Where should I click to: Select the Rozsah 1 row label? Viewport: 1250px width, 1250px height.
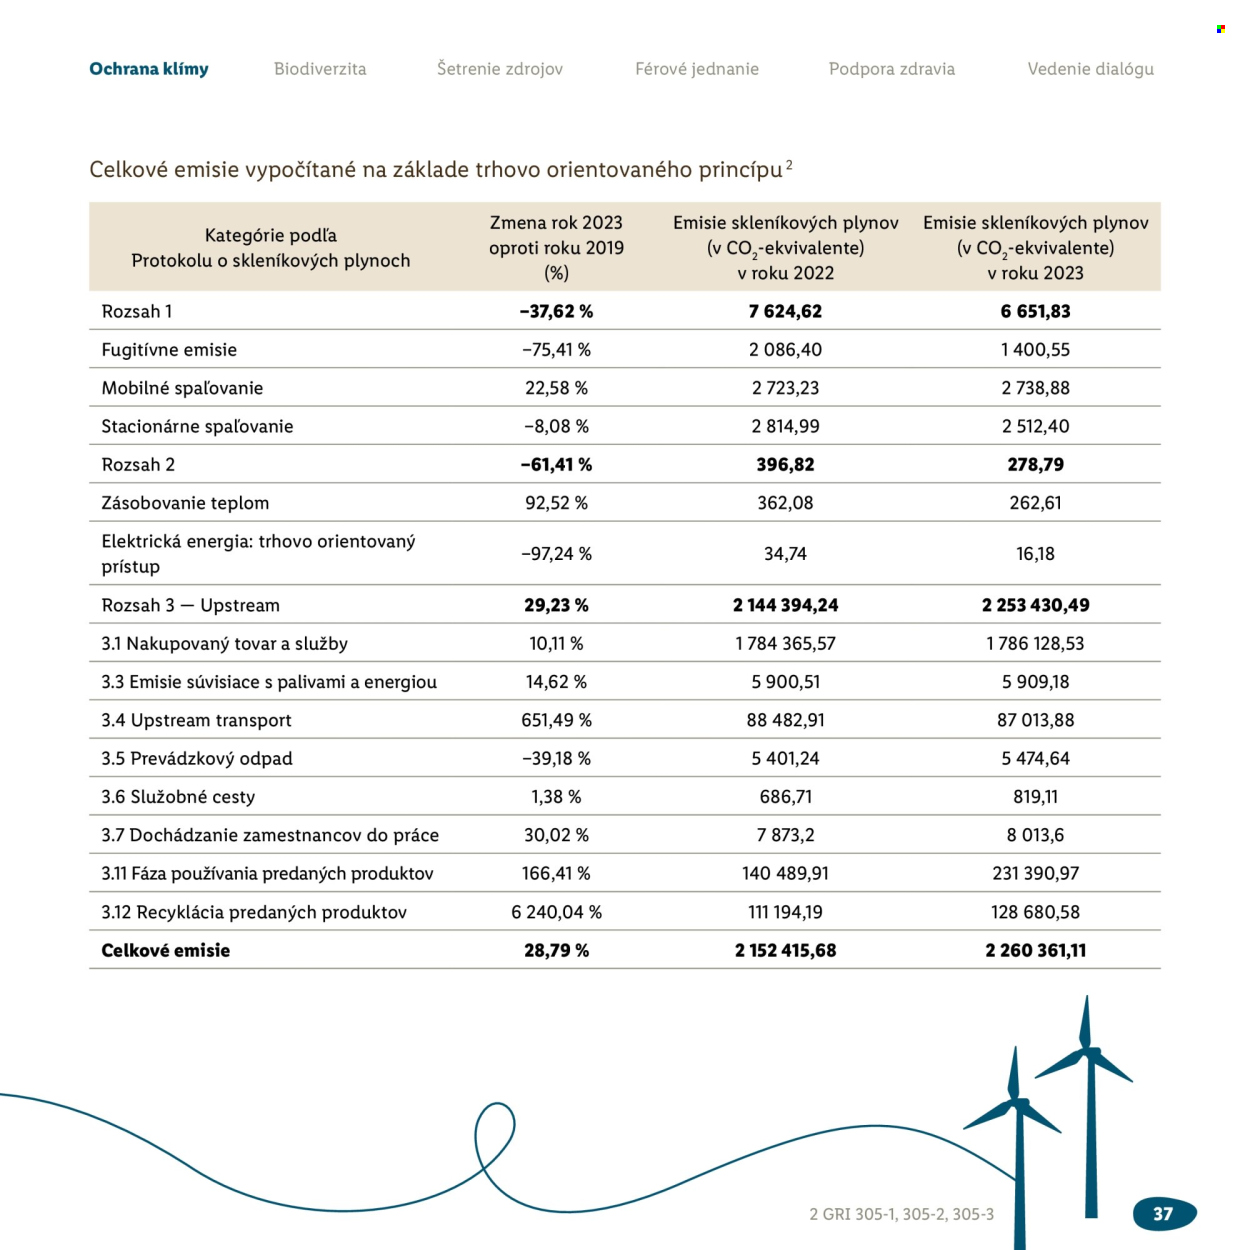pos(137,311)
